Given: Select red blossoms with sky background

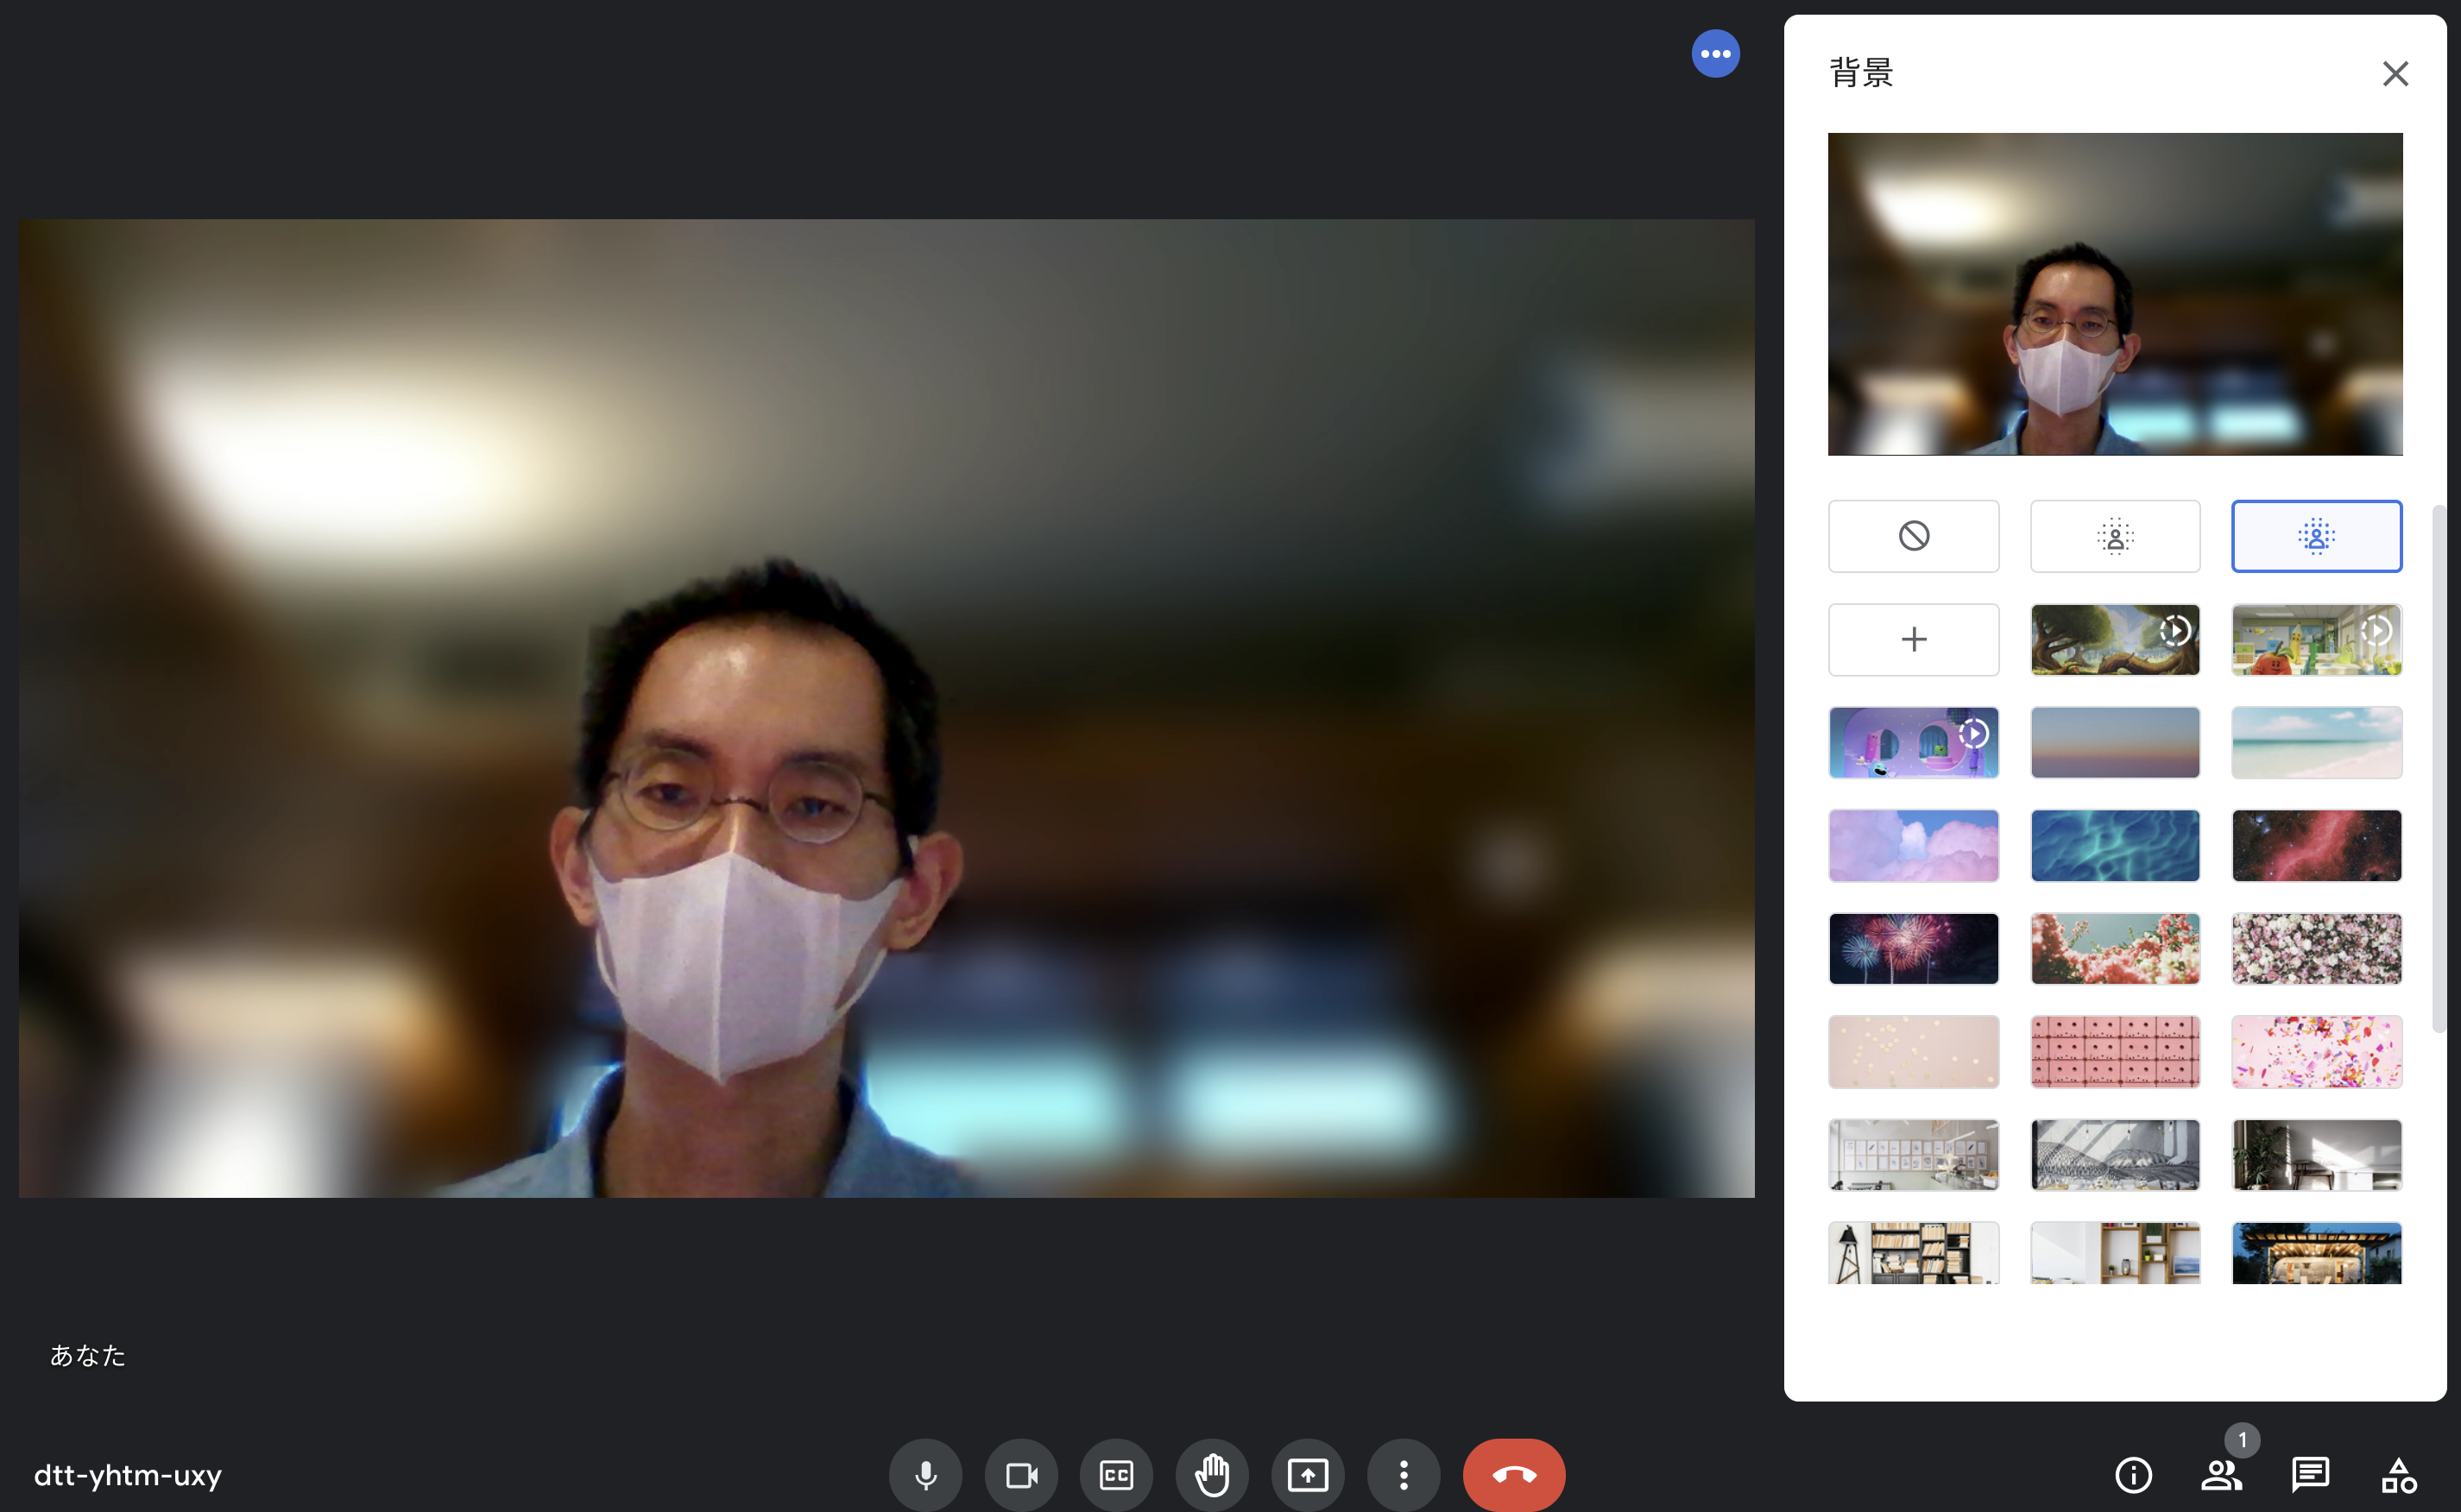Looking at the screenshot, I should [2115, 948].
